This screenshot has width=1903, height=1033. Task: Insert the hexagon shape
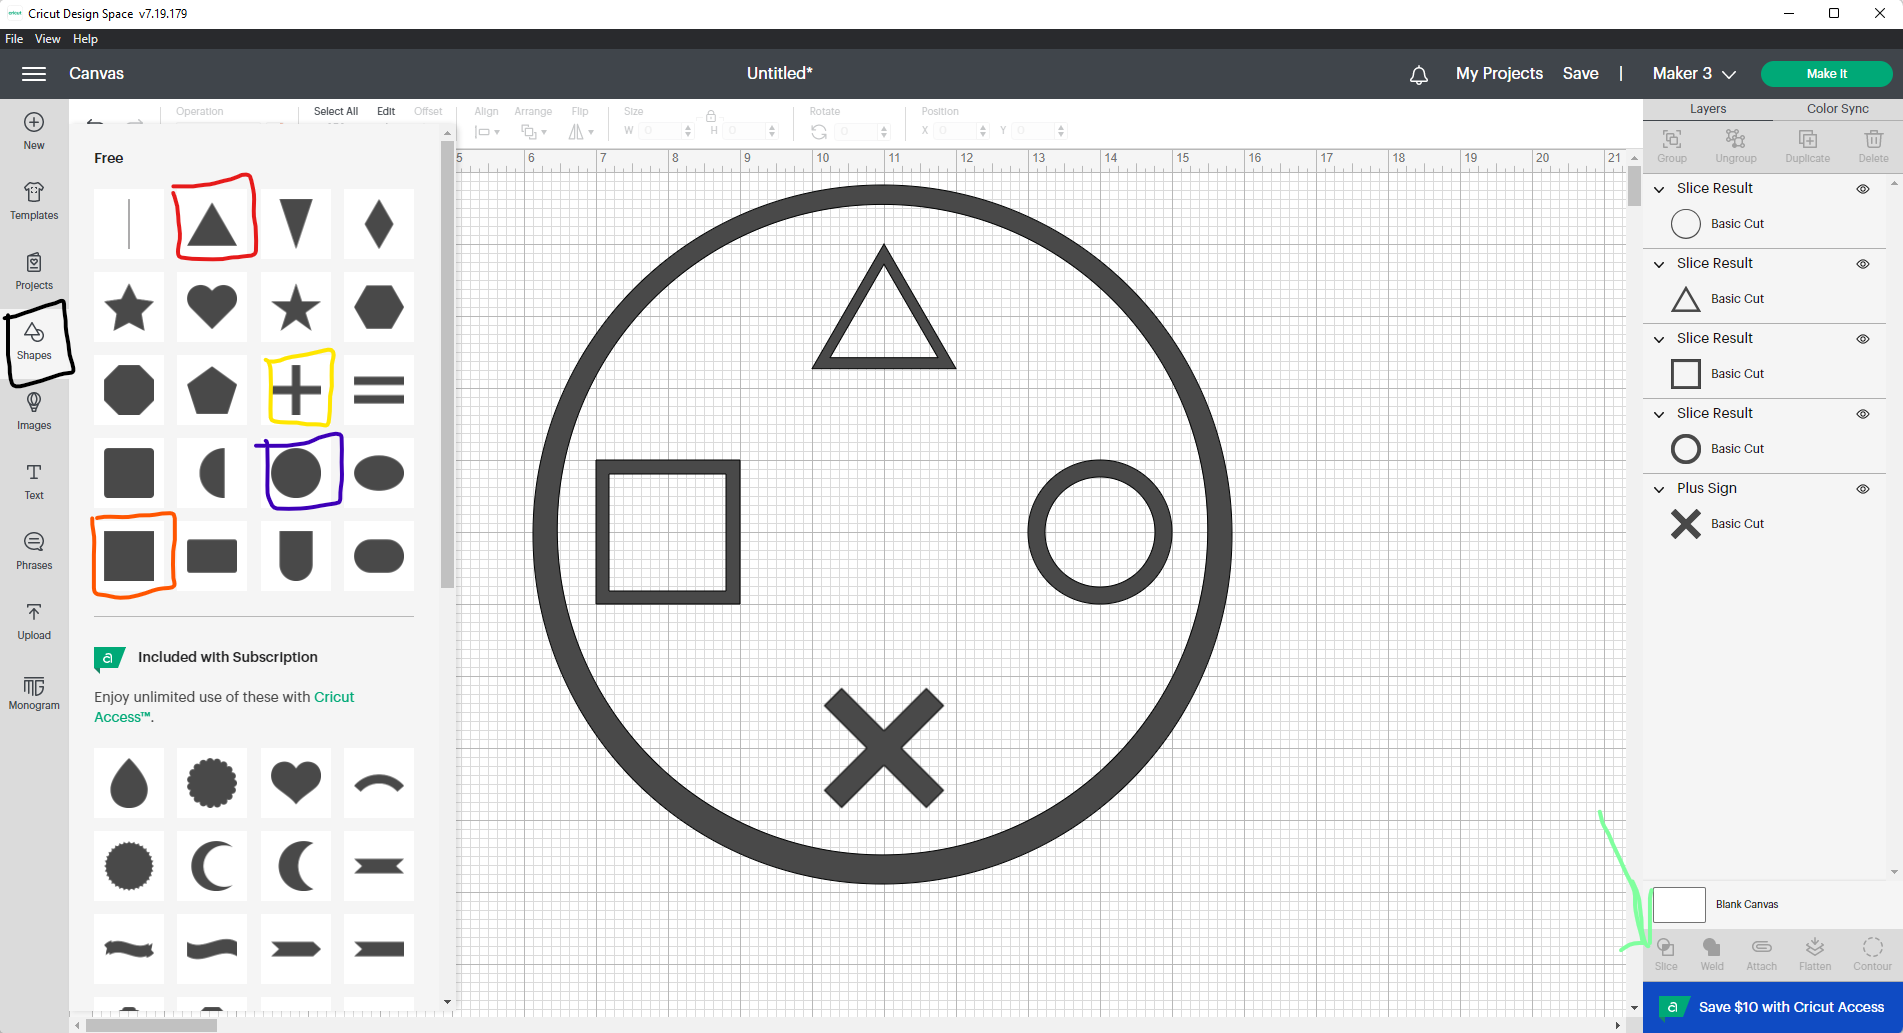click(x=379, y=306)
